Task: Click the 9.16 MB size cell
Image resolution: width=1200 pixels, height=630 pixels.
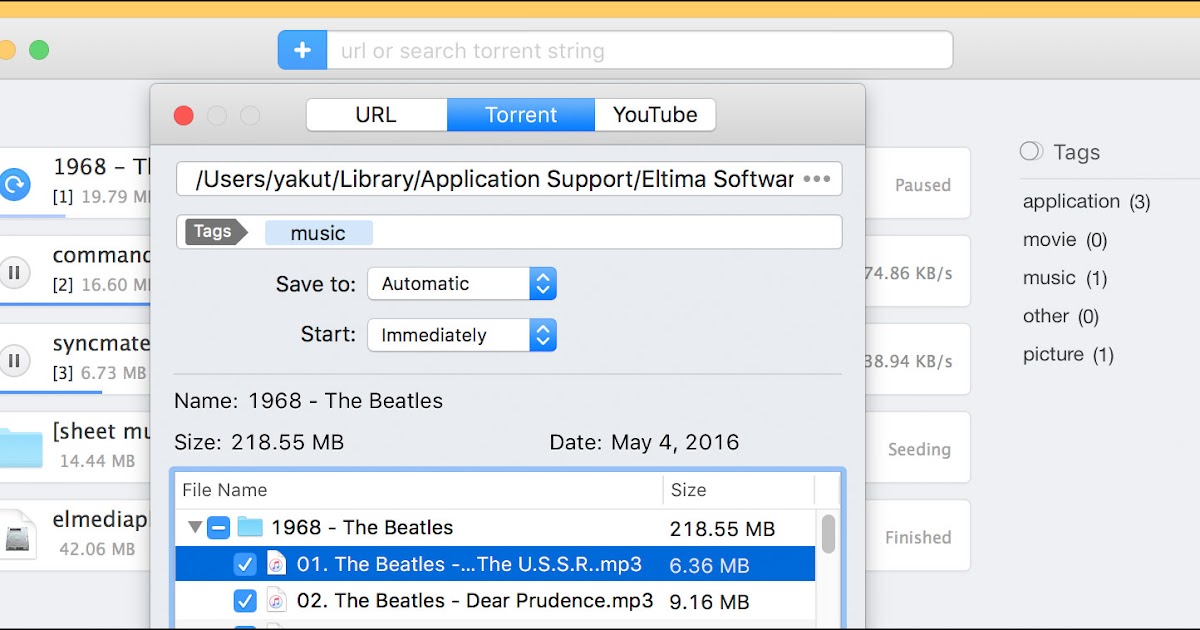Action: point(709,602)
